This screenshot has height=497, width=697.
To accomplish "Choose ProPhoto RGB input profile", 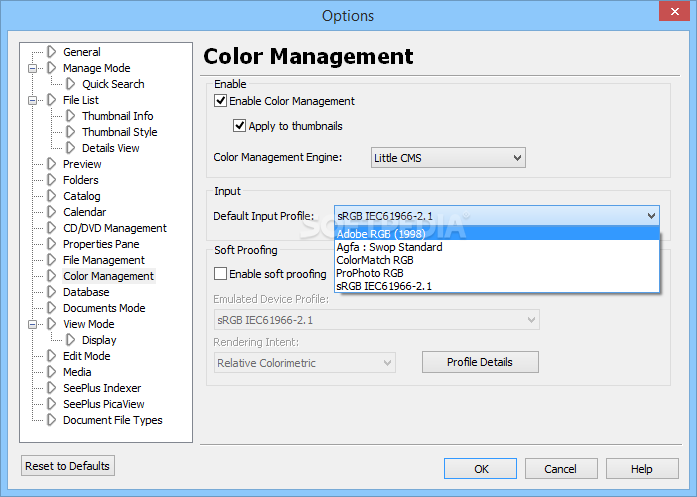I will pos(370,273).
